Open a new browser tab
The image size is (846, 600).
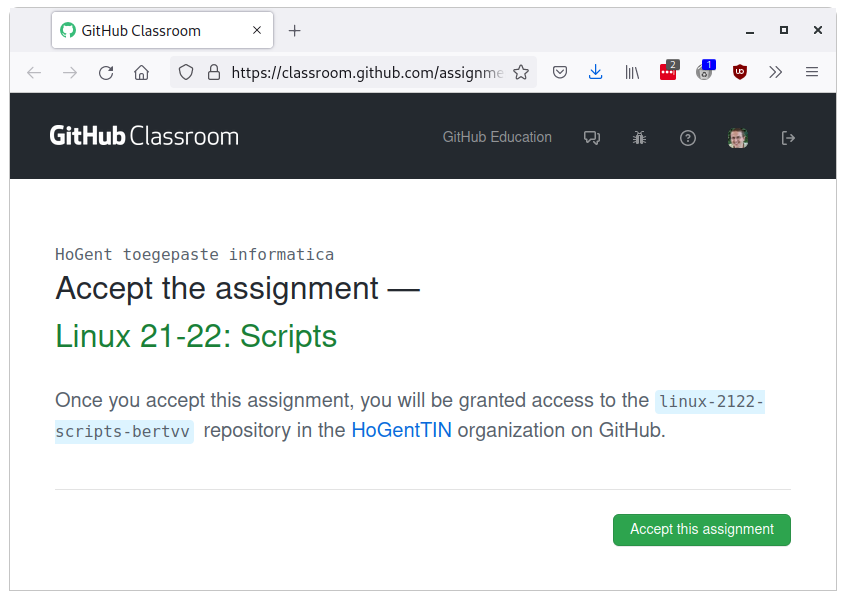(294, 31)
